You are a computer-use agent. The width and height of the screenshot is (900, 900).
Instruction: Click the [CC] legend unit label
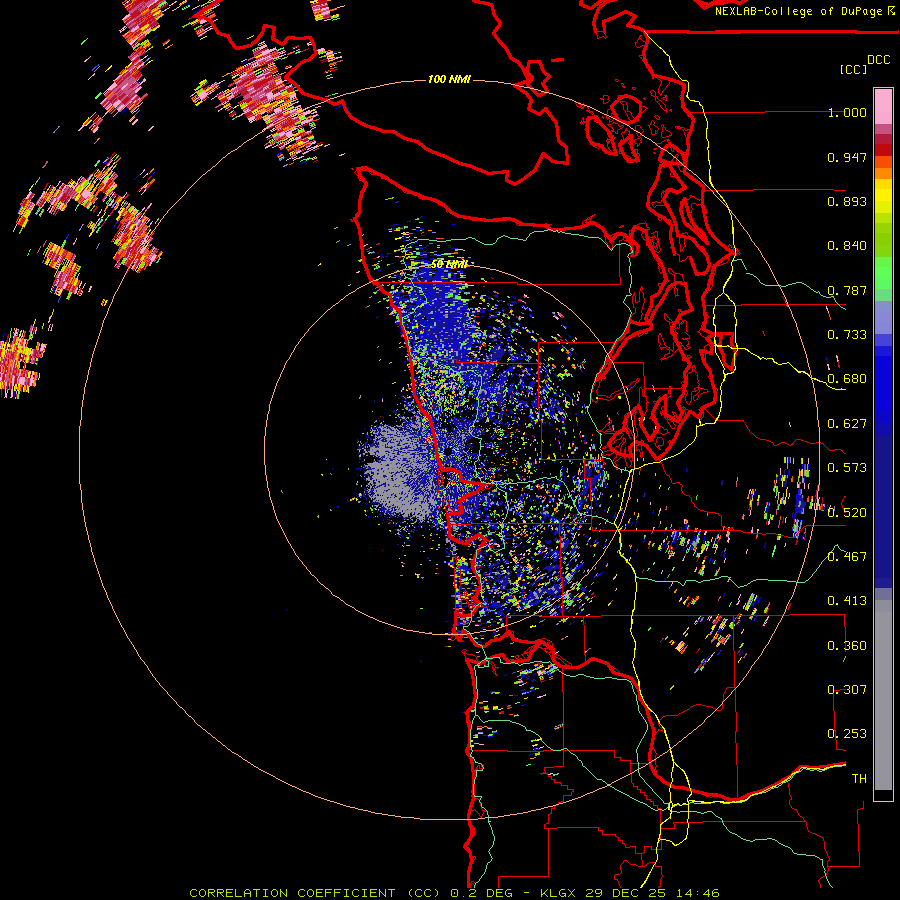pyautogui.click(x=854, y=69)
